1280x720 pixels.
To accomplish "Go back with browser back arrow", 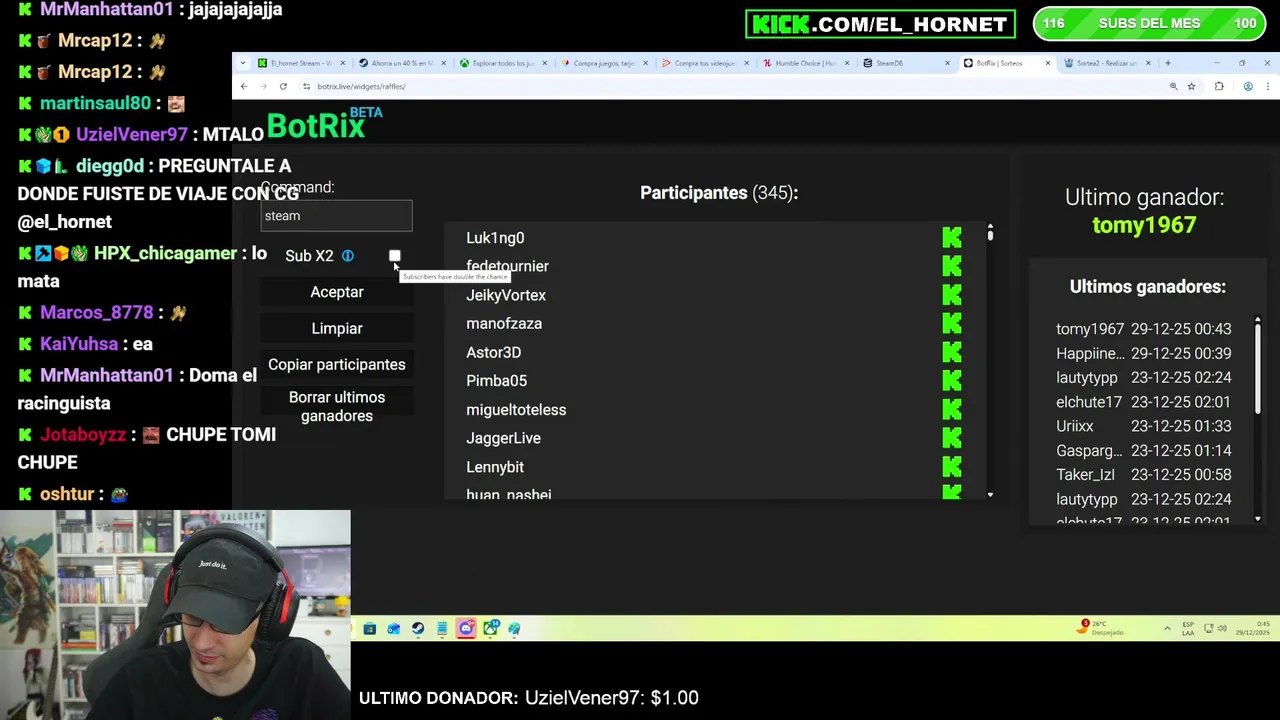I will tap(244, 87).
